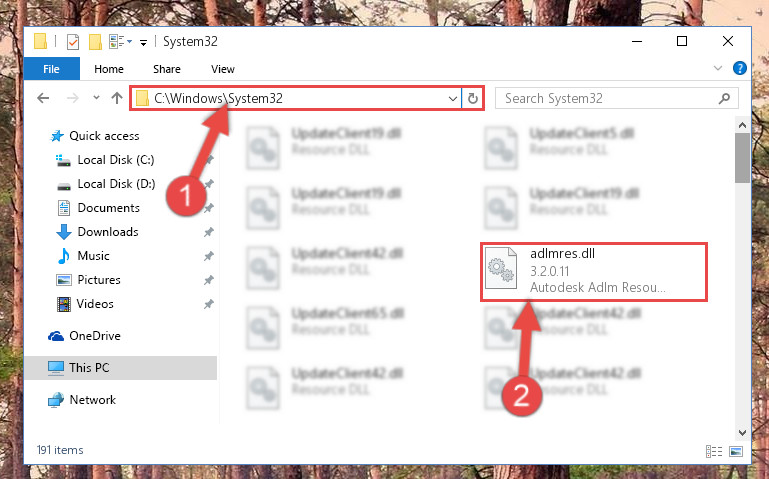Open the Customize Quick Access Toolbar dropdown
The width and height of the screenshot is (769, 479).
tap(143, 43)
